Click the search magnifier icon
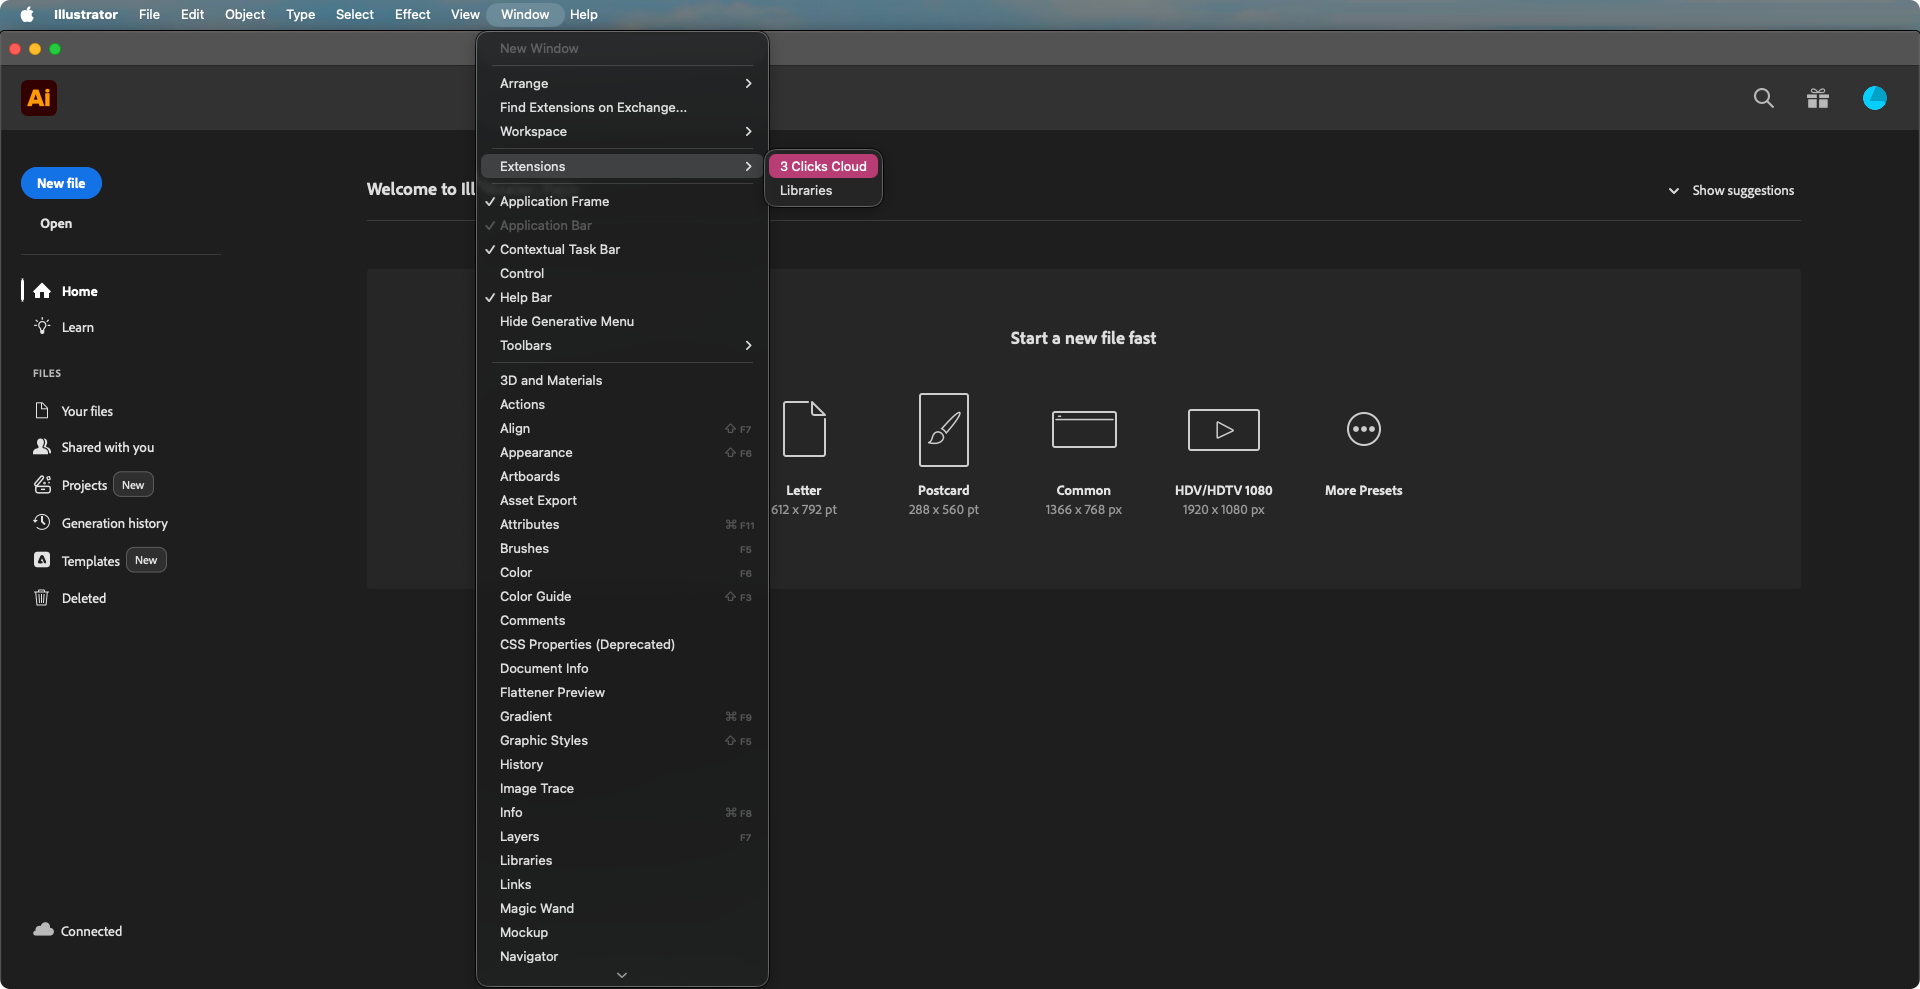This screenshot has height=989, width=1920. (x=1763, y=98)
